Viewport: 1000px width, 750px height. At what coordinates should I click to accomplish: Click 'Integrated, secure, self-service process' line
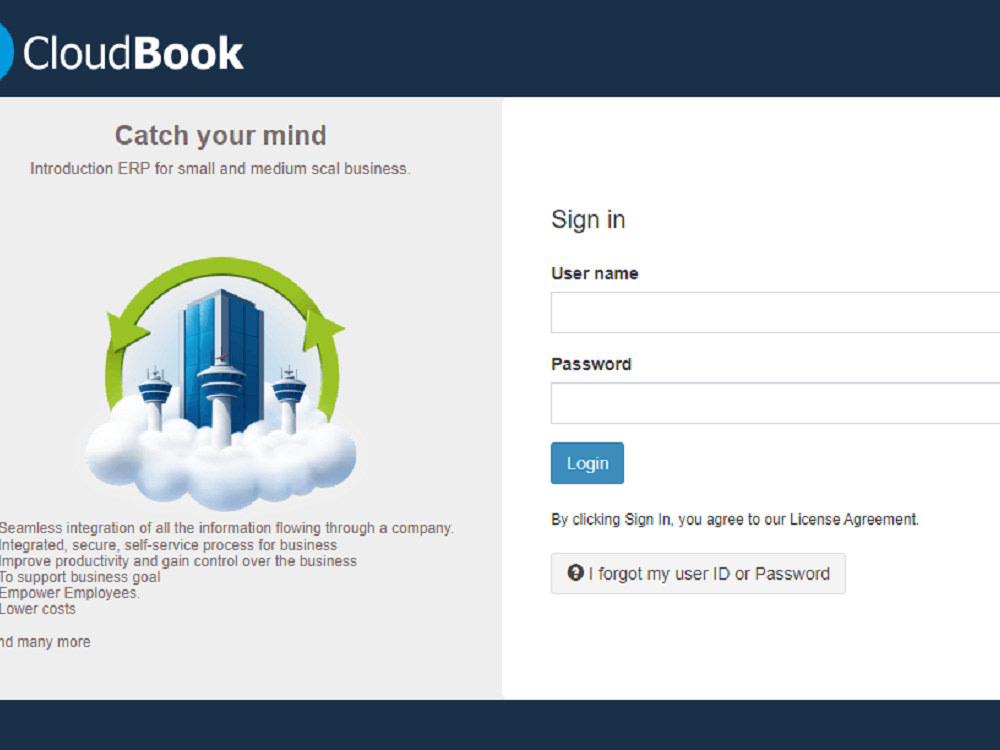click(168, 545)
